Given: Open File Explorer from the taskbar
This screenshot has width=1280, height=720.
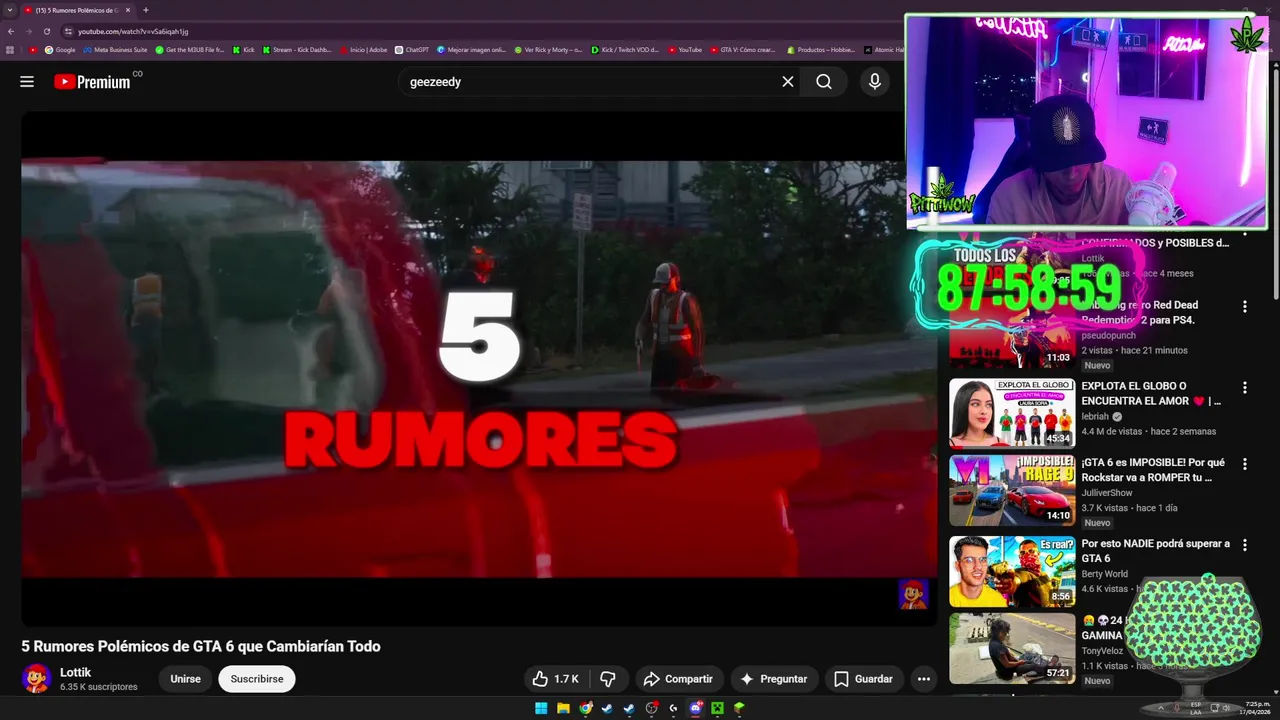Looking at the screenshot, I should pos(563,708).
